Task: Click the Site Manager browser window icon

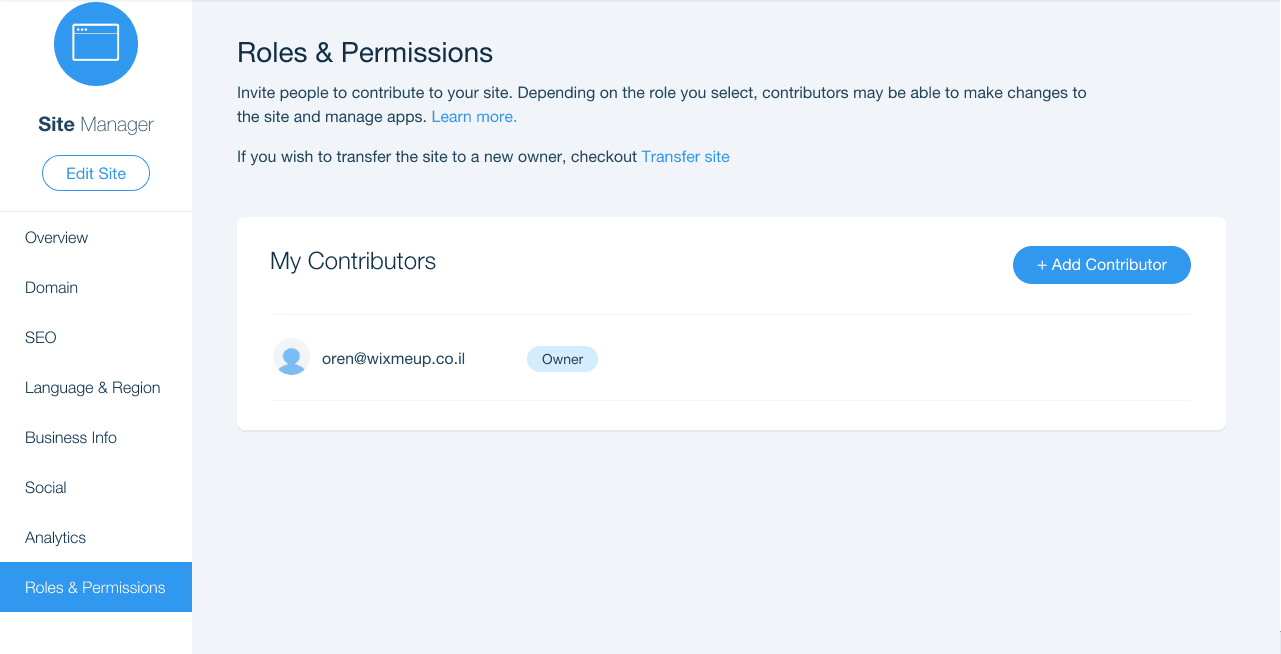Action: pos(96,44)
